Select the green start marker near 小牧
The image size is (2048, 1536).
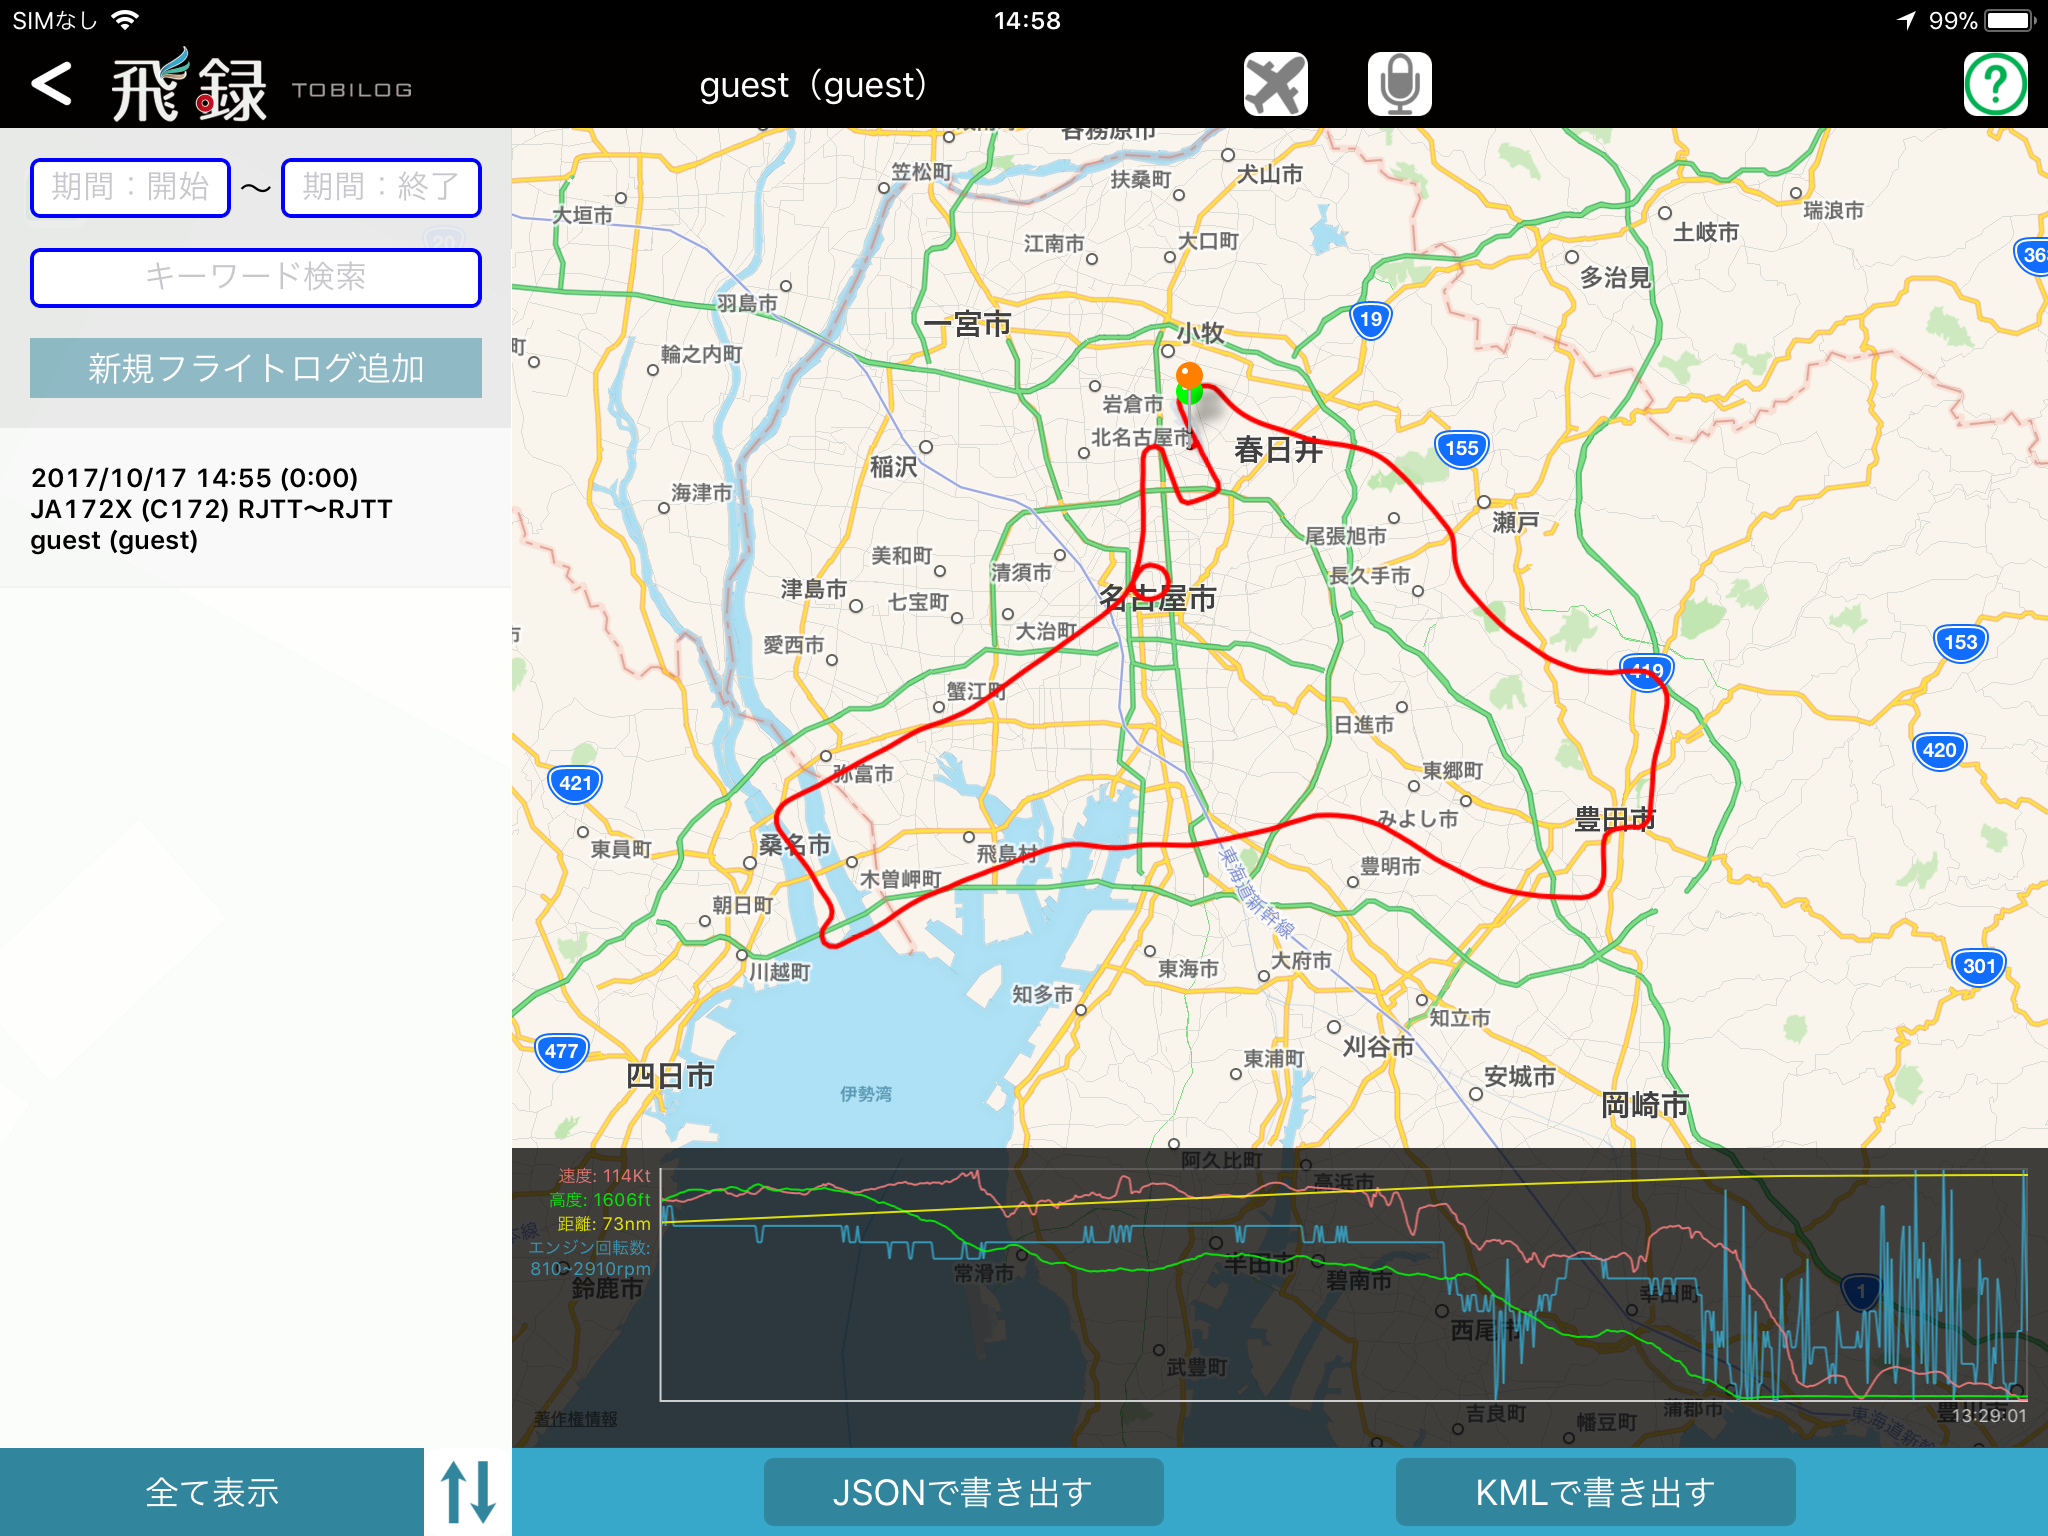[x=1190, y=398]
